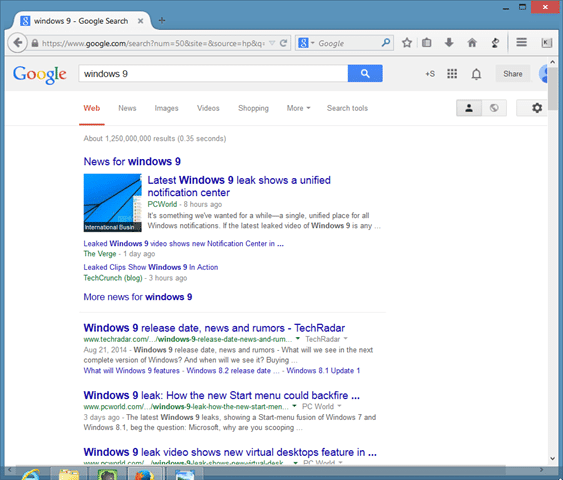Viewport: 563px width, 480px height.
Task: Click the horizontal scrollbar right arrow
Action: coord(541,469)
